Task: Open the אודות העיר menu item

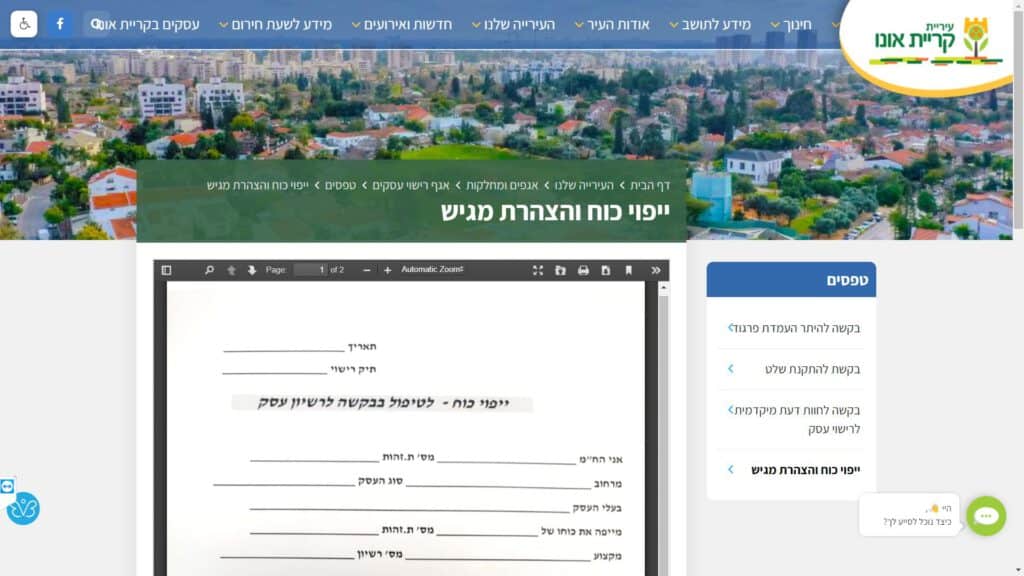Action: (612, 24)
